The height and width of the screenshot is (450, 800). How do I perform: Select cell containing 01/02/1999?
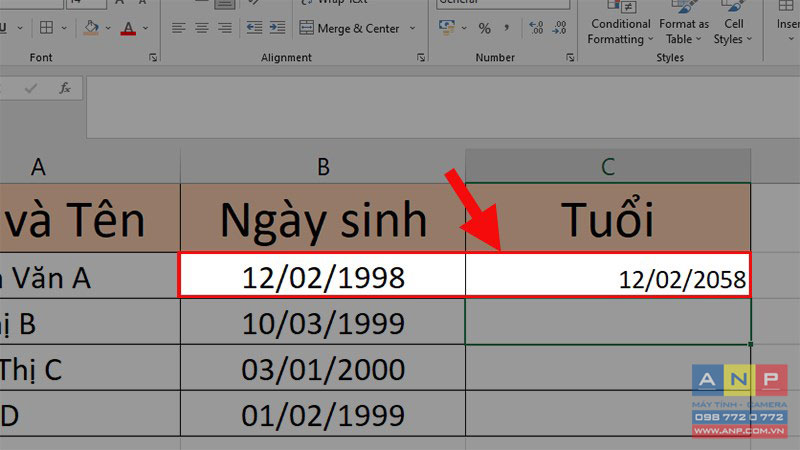(x=323, y=414)
